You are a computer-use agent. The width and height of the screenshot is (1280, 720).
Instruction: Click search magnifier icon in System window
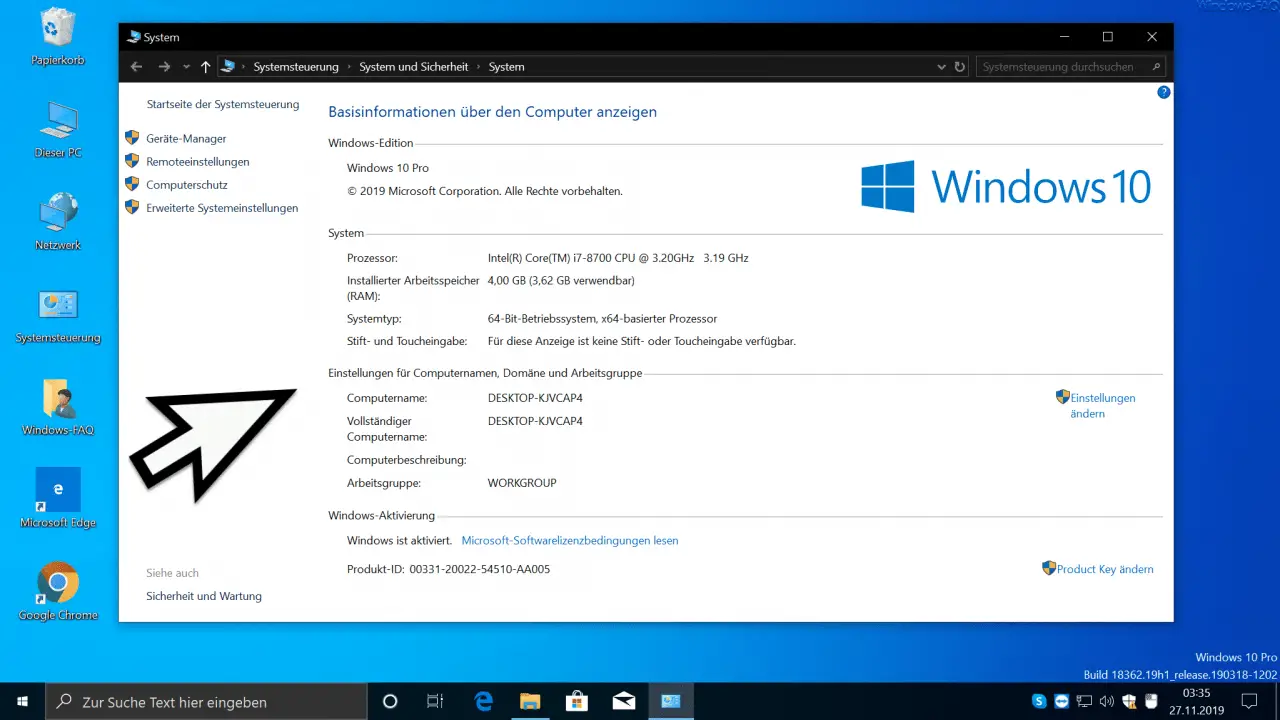[1157, 67]
